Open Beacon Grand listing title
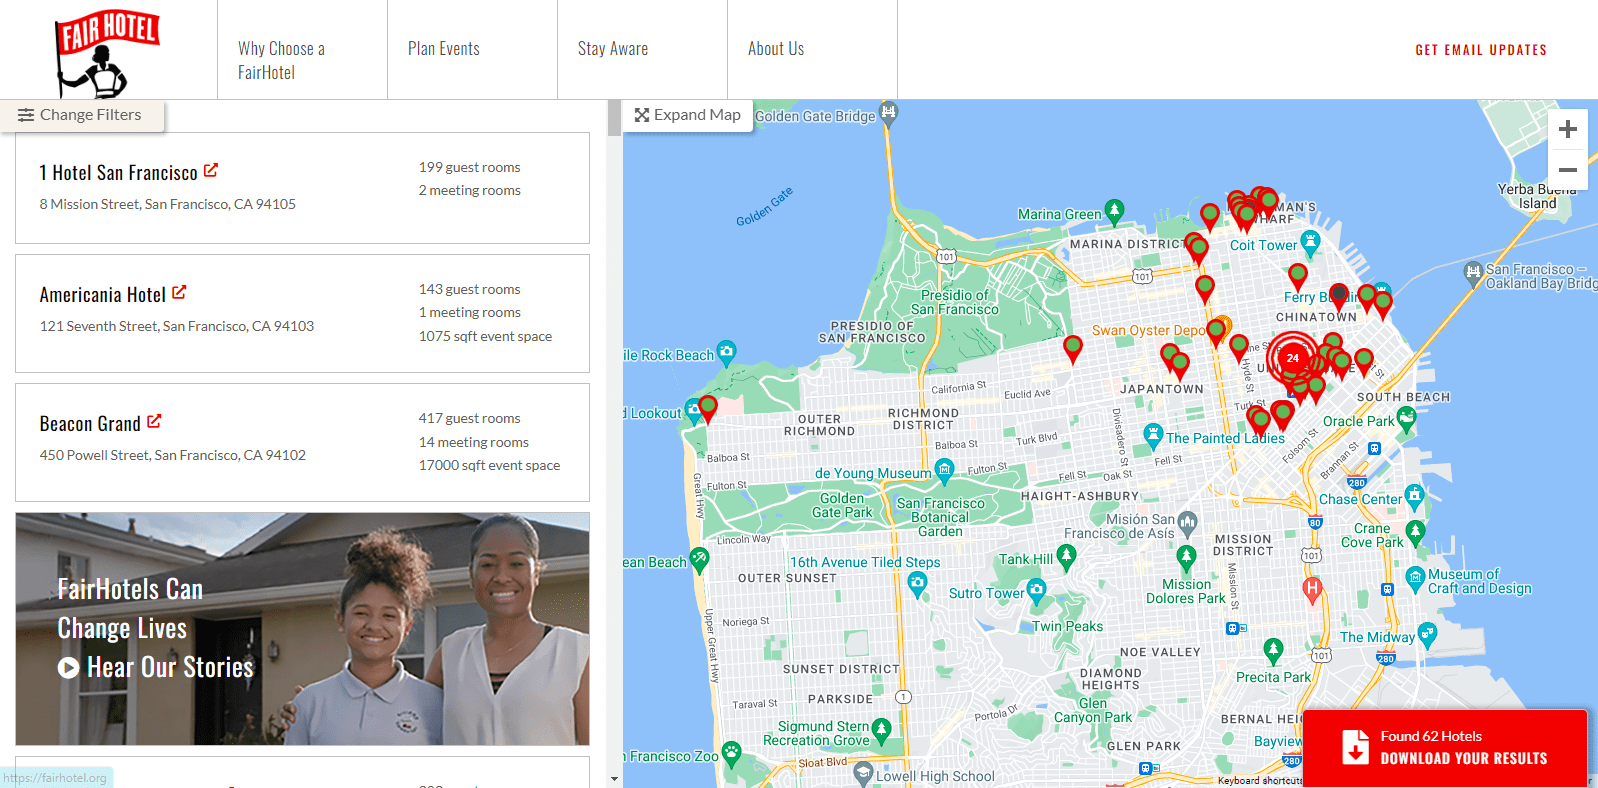This screenshot has width=1598, height=788. (90, 424)
